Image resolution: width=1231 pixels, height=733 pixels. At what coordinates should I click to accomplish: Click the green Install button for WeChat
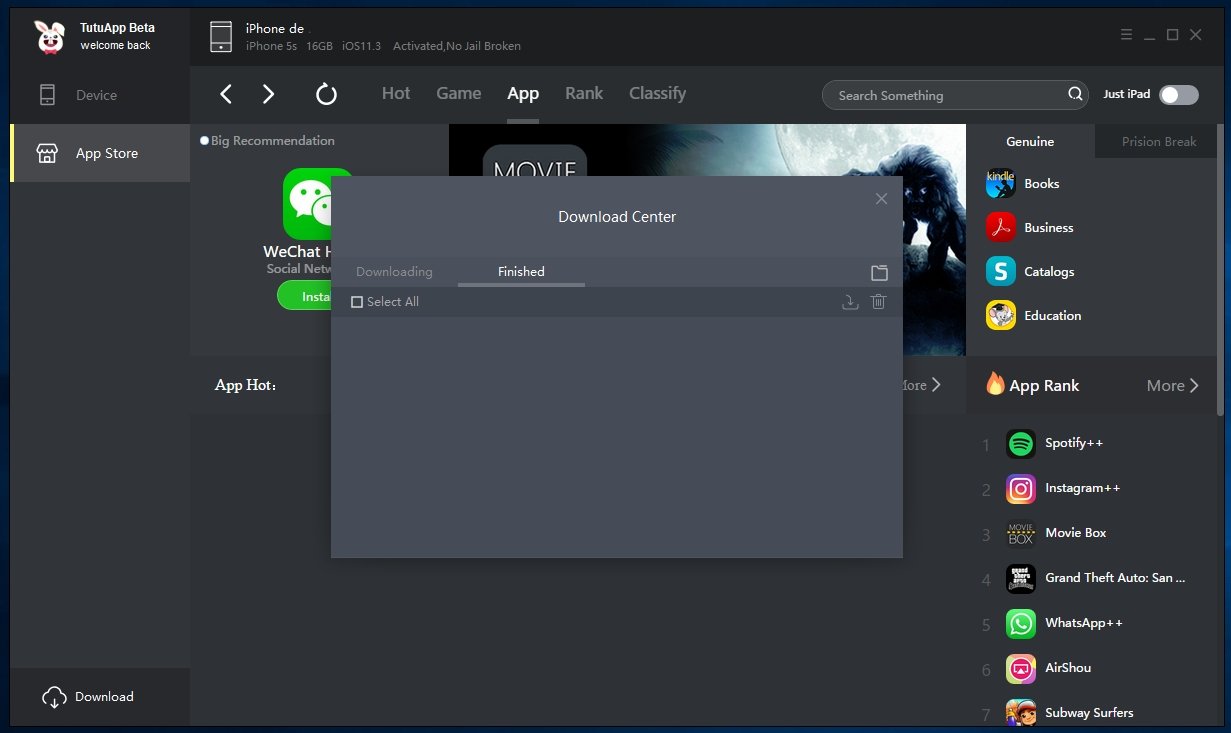(x=304, y=296)
